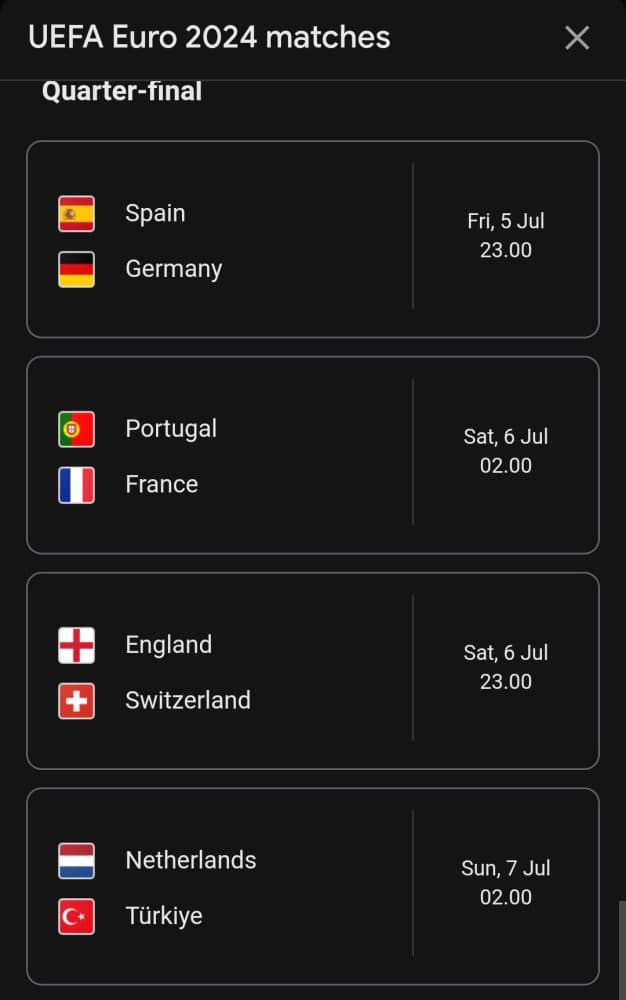Open the Spain team name link
This screenshot has height=1000, width=626.
155,213
